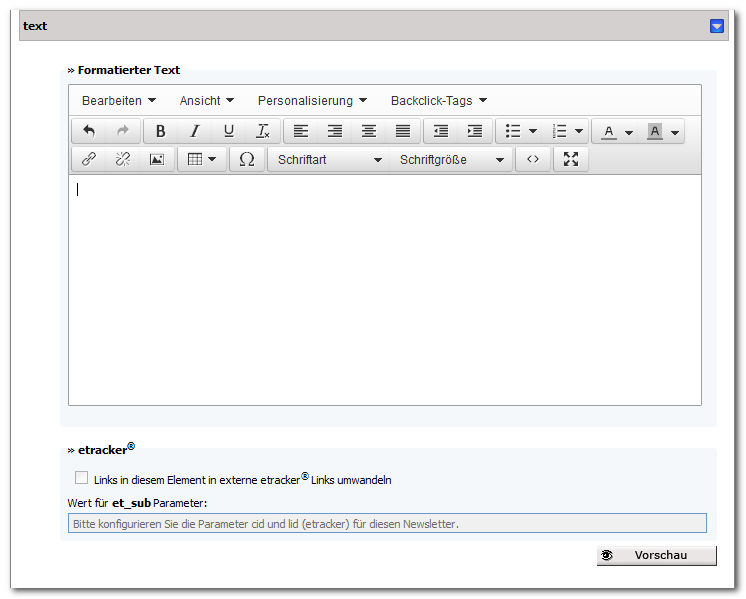Redo the last action
Image resolution: width=746 pixels, height=599 pixels.
(123, 131)
